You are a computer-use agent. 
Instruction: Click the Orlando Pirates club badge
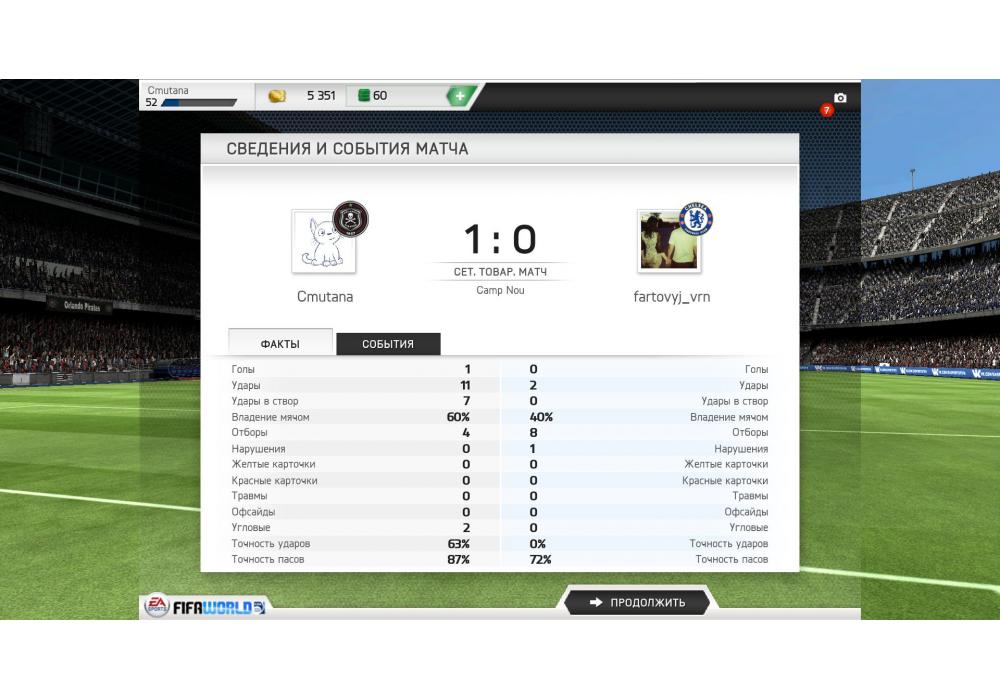pos(350,219)
